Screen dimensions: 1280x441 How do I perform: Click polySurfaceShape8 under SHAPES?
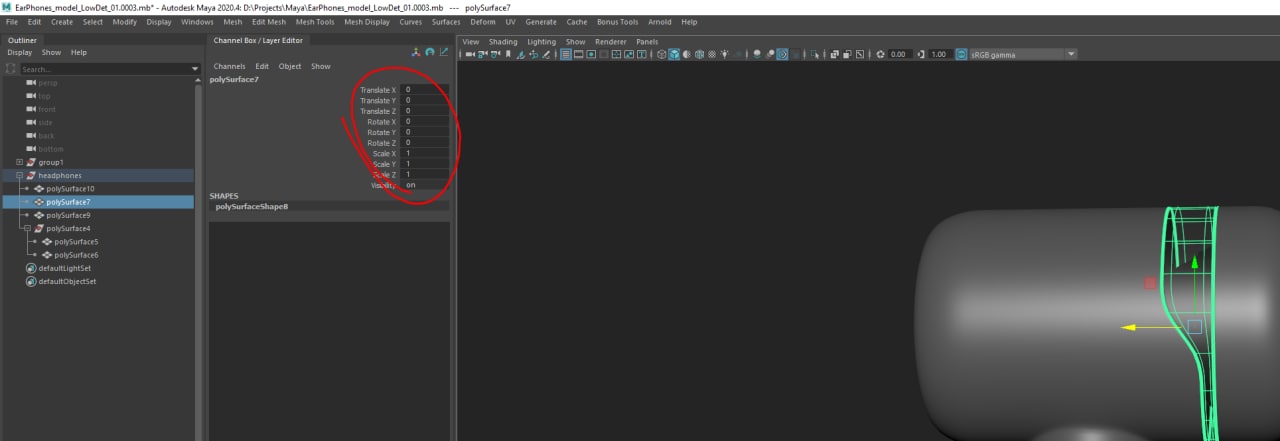(251, 206)
